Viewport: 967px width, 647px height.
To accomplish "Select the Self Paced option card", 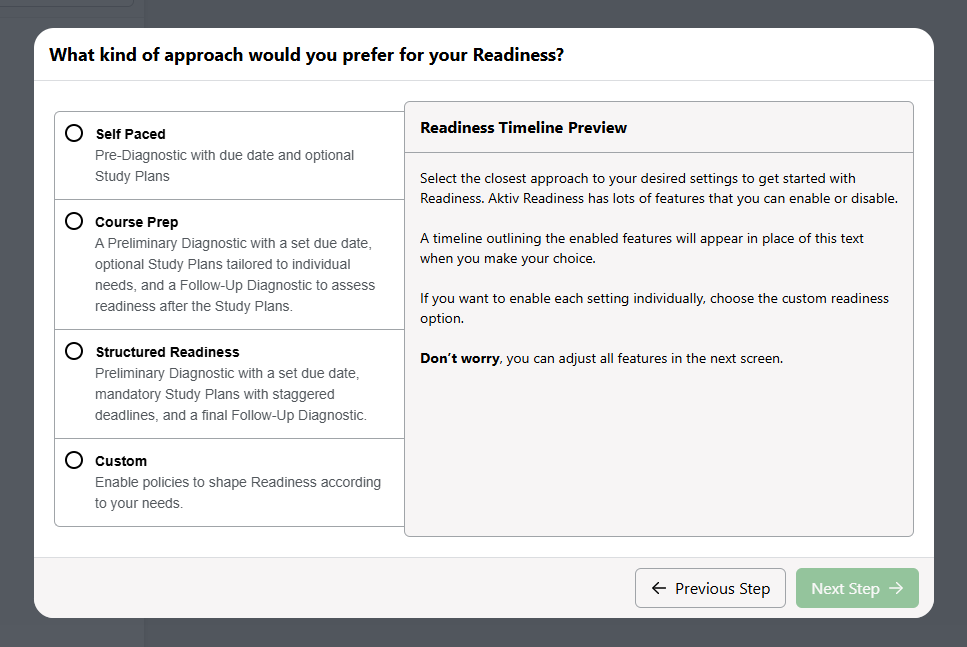I will (228, 155).
